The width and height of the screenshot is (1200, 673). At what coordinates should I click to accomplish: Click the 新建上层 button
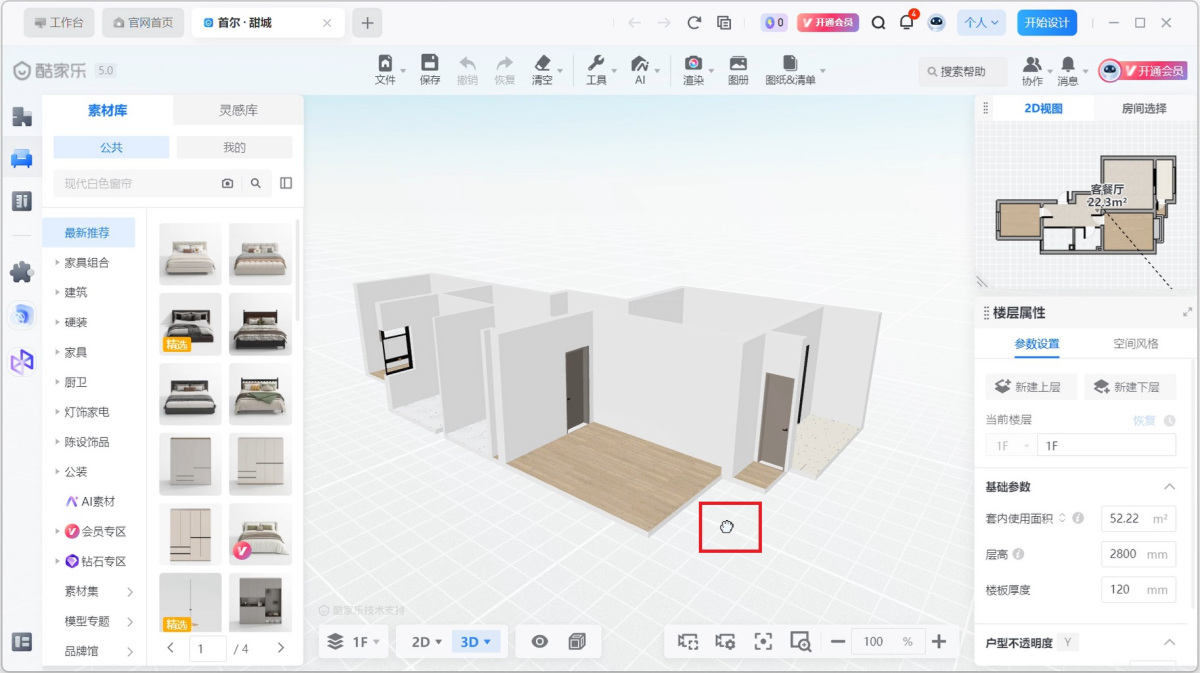pos(1025,387)
